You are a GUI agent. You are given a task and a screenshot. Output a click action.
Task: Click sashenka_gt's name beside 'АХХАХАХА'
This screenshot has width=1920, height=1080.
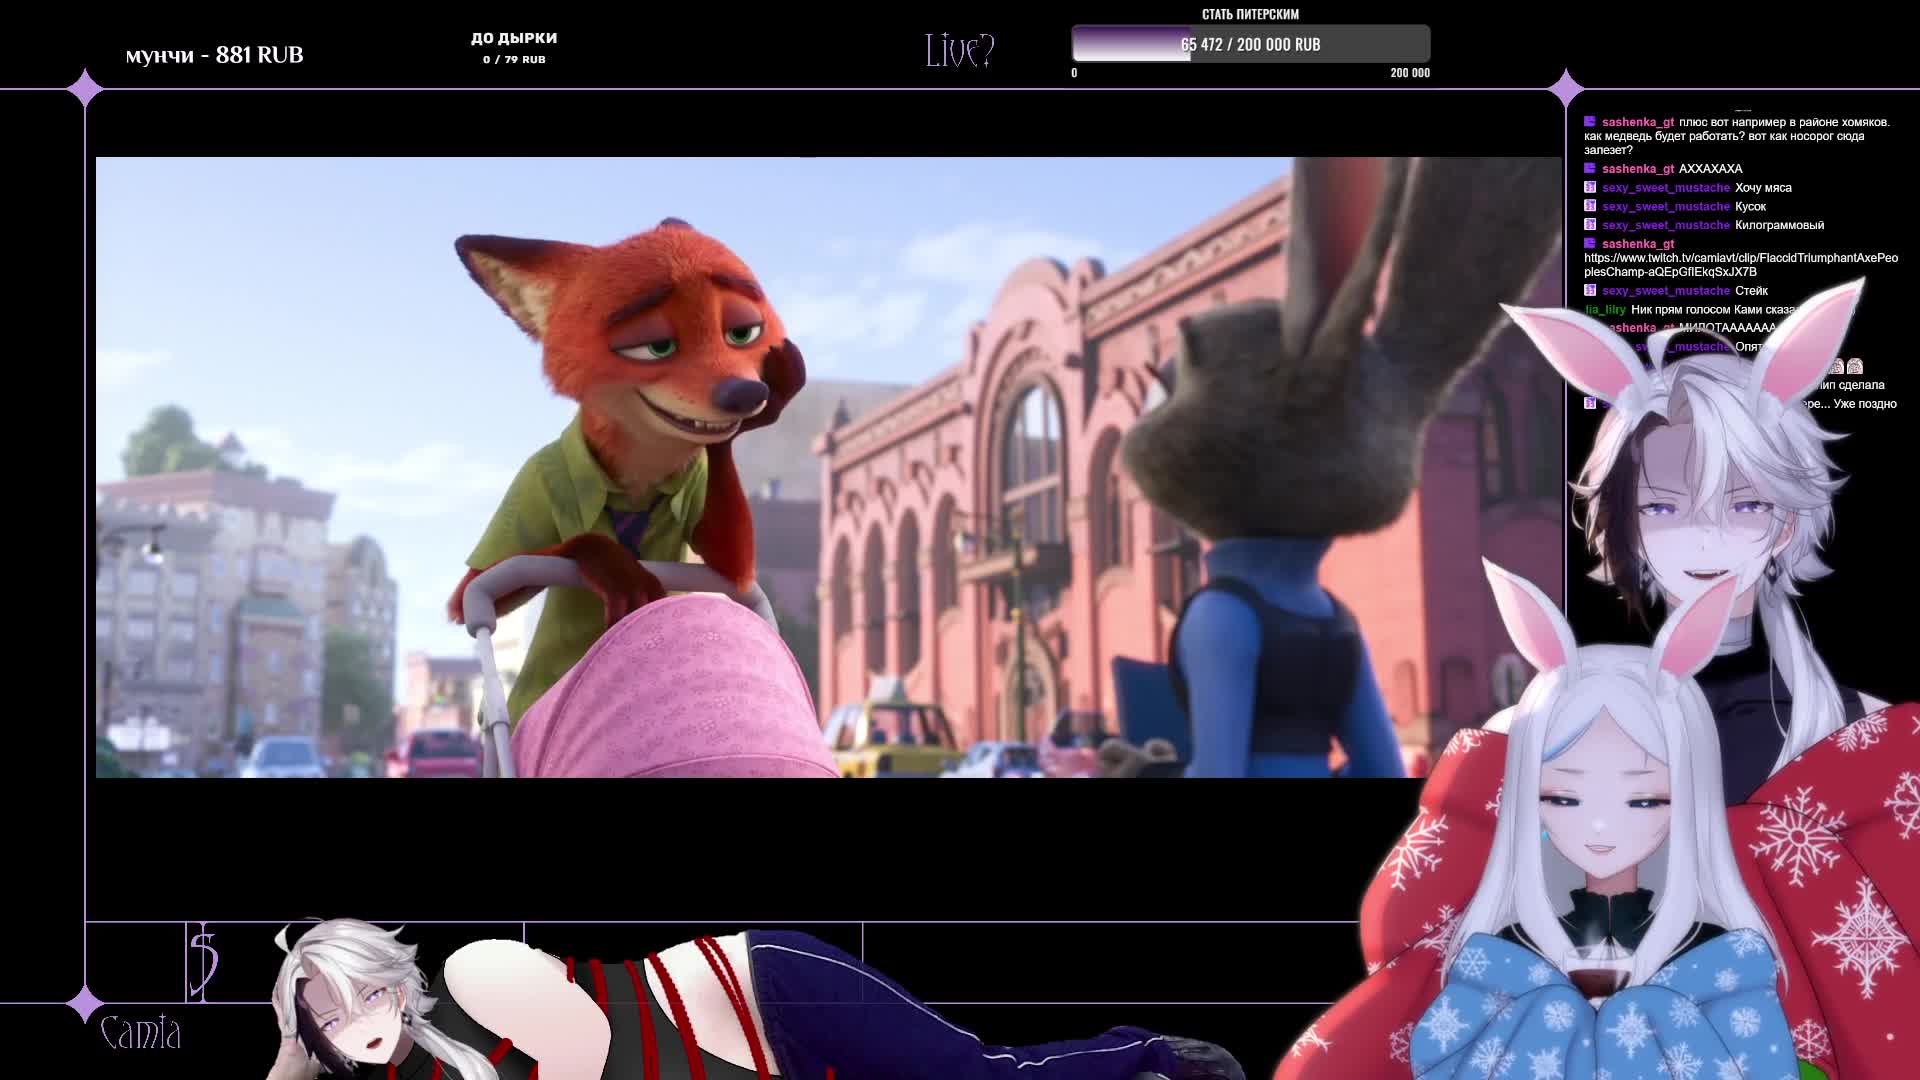pyautogui.click(x=1638, y=169)
